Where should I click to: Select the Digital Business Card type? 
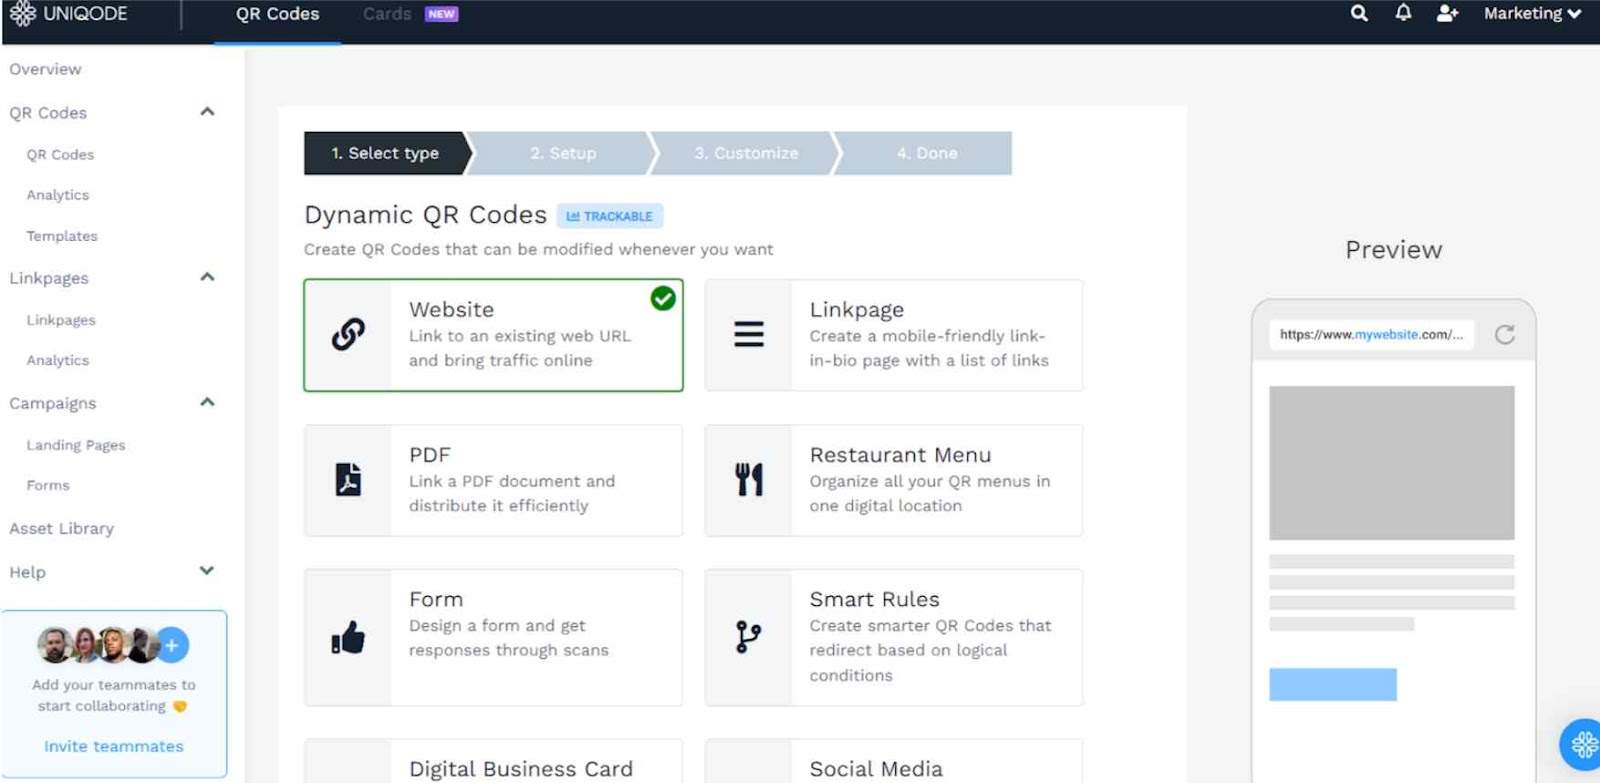coord(494,761)
